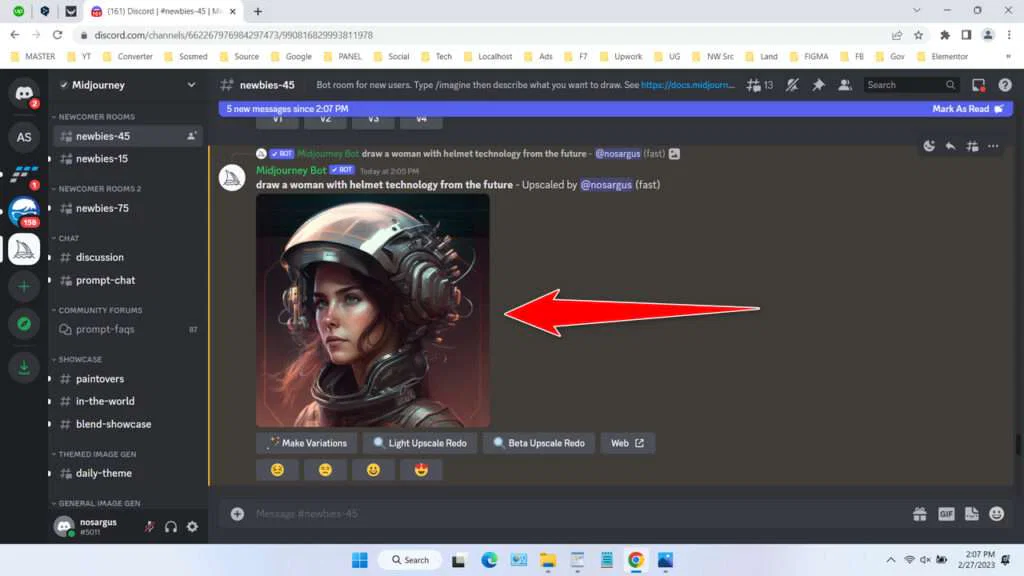Screen dimensions: 1024x576
Task: Open the upscaled woman-in-helmet image
Action: pyautogui.click(x=374, y=310)
